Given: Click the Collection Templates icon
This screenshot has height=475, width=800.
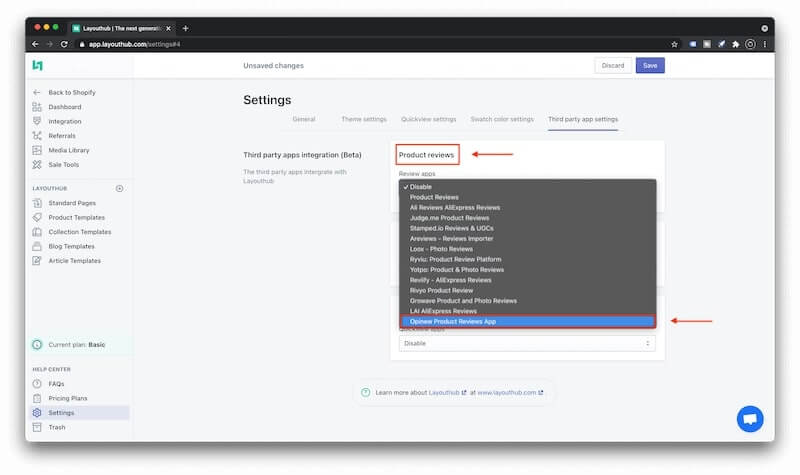Looking at the screenshot, I should (x=37, y=232).
